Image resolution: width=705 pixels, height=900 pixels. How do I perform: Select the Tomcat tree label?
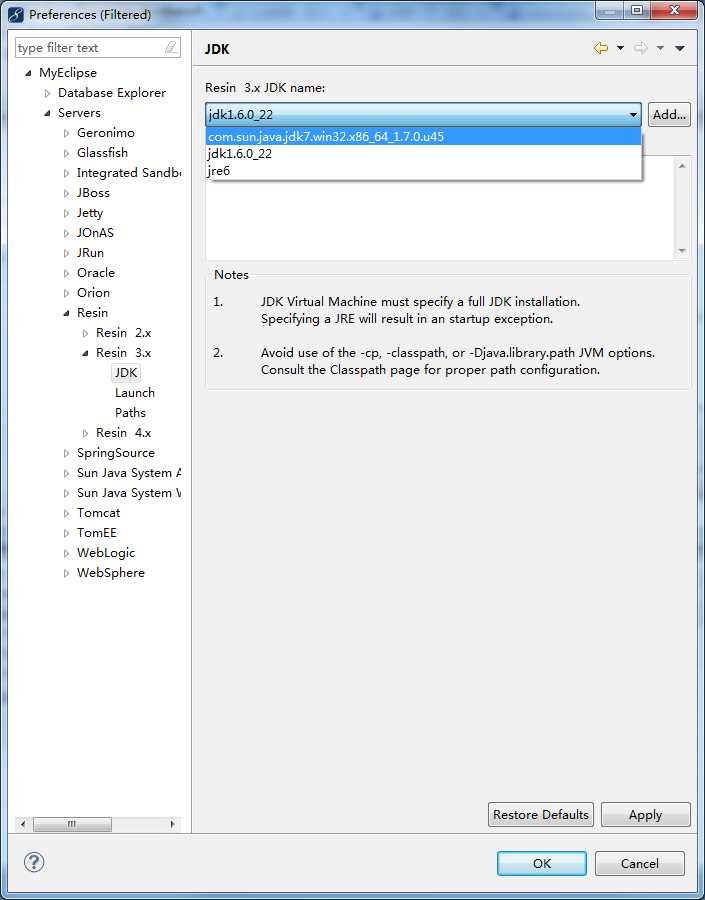click(99, 513)
